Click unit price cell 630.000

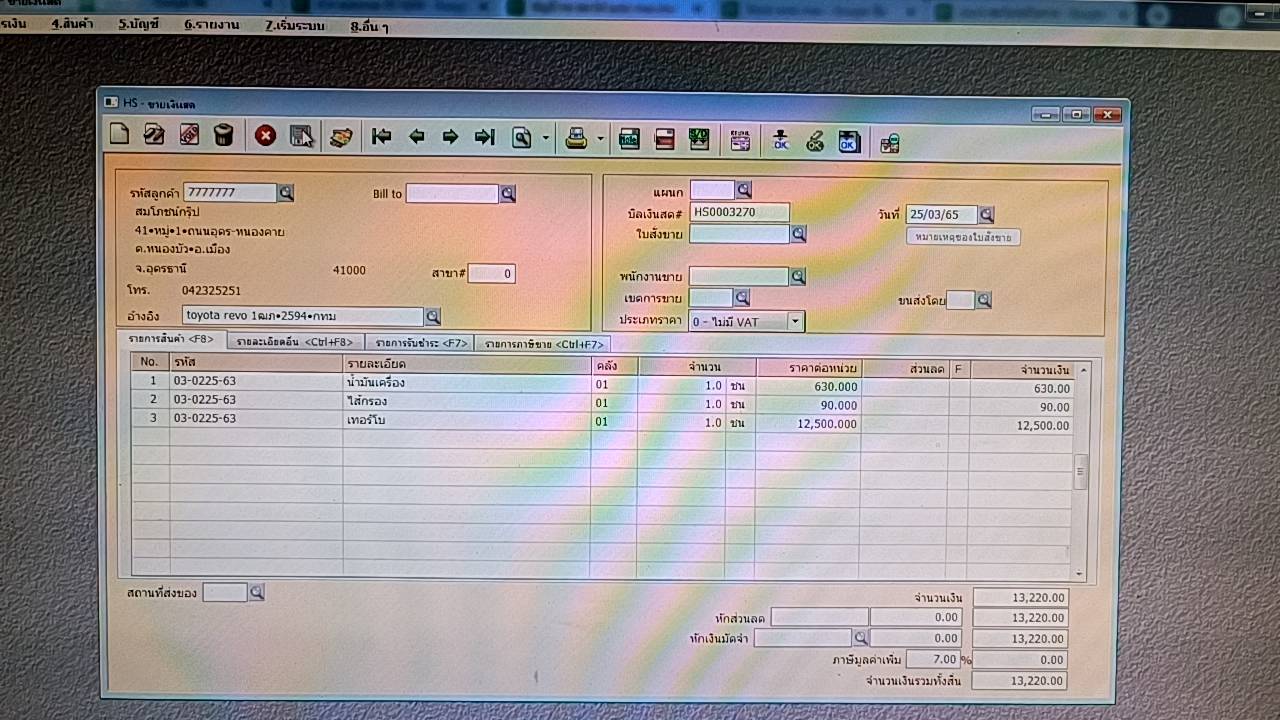808,386
